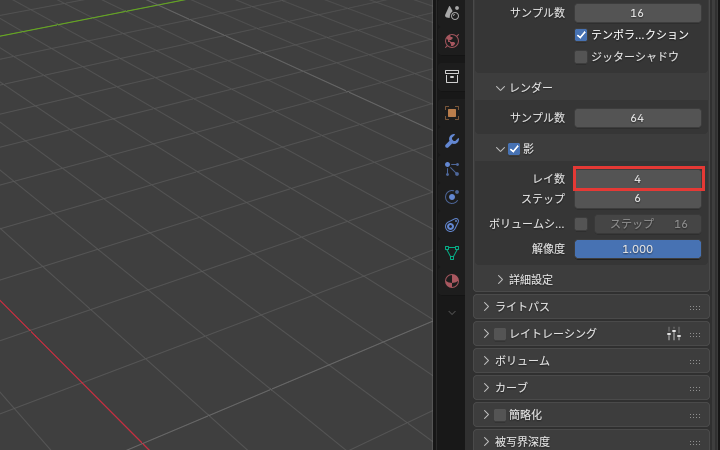Open the レイトレーシング presets icon
720x450 pixels.
674,334
